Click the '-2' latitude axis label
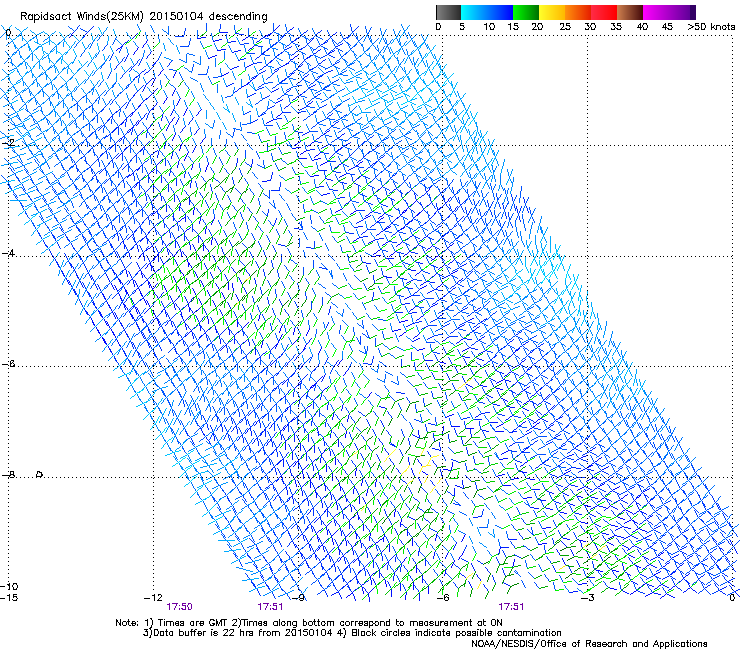This screenshot has width=740, height=650. pyautogui.click(x=8, y=143)
